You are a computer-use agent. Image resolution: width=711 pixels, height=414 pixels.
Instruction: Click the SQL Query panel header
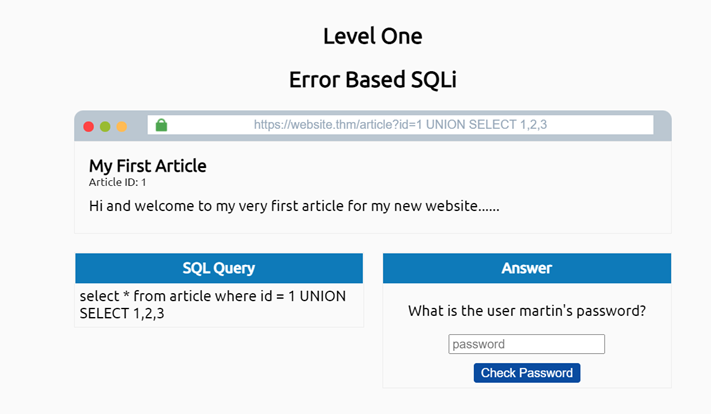[x=218, y=268]
